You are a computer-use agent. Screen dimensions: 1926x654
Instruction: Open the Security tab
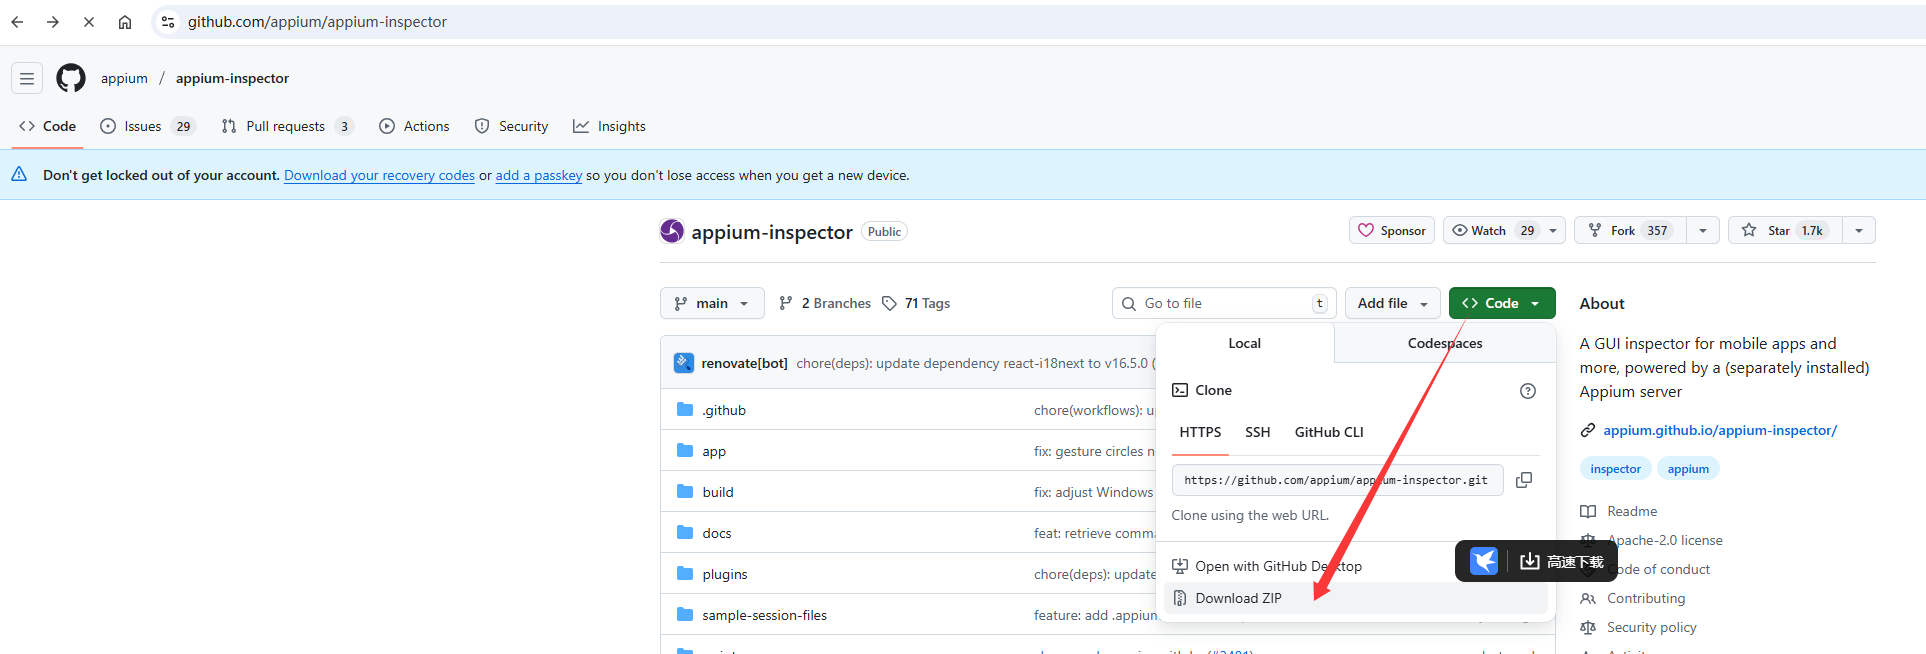point(511,126)
